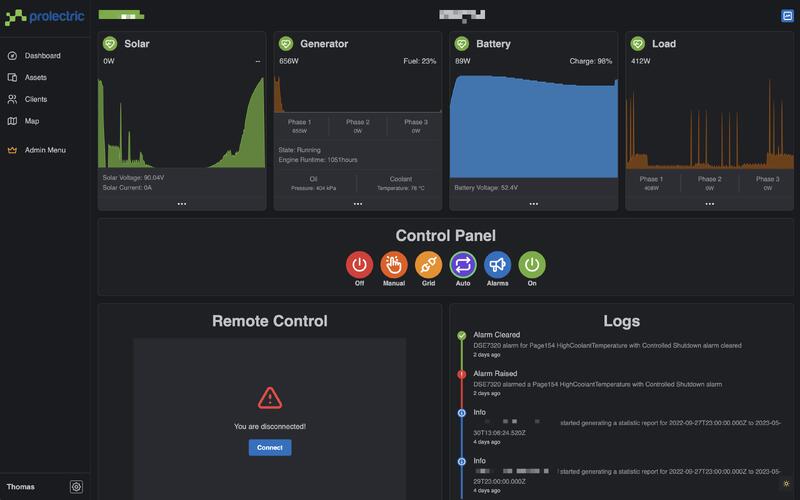800x500 pixels.
Task: Click the Map sidebar icon
Action: pos(13,121)
